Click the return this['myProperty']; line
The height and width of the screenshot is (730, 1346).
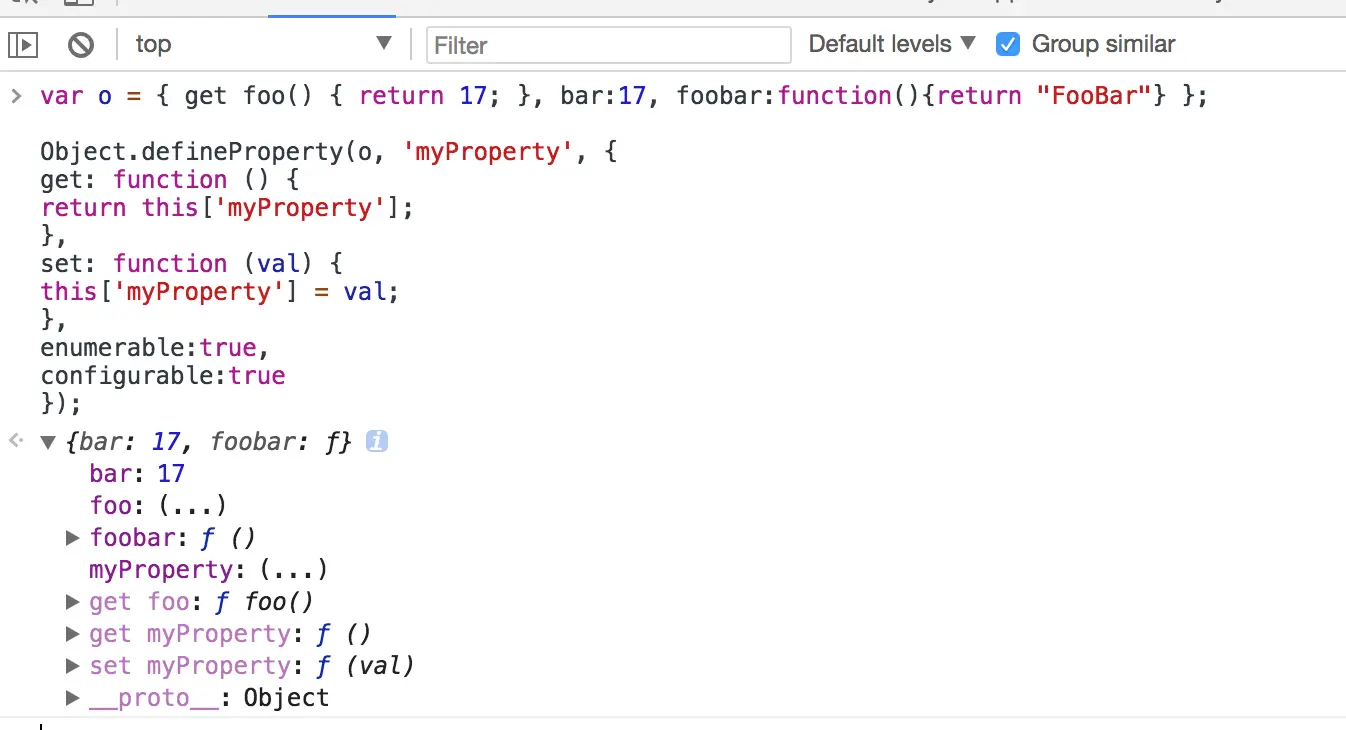[227, 208]
